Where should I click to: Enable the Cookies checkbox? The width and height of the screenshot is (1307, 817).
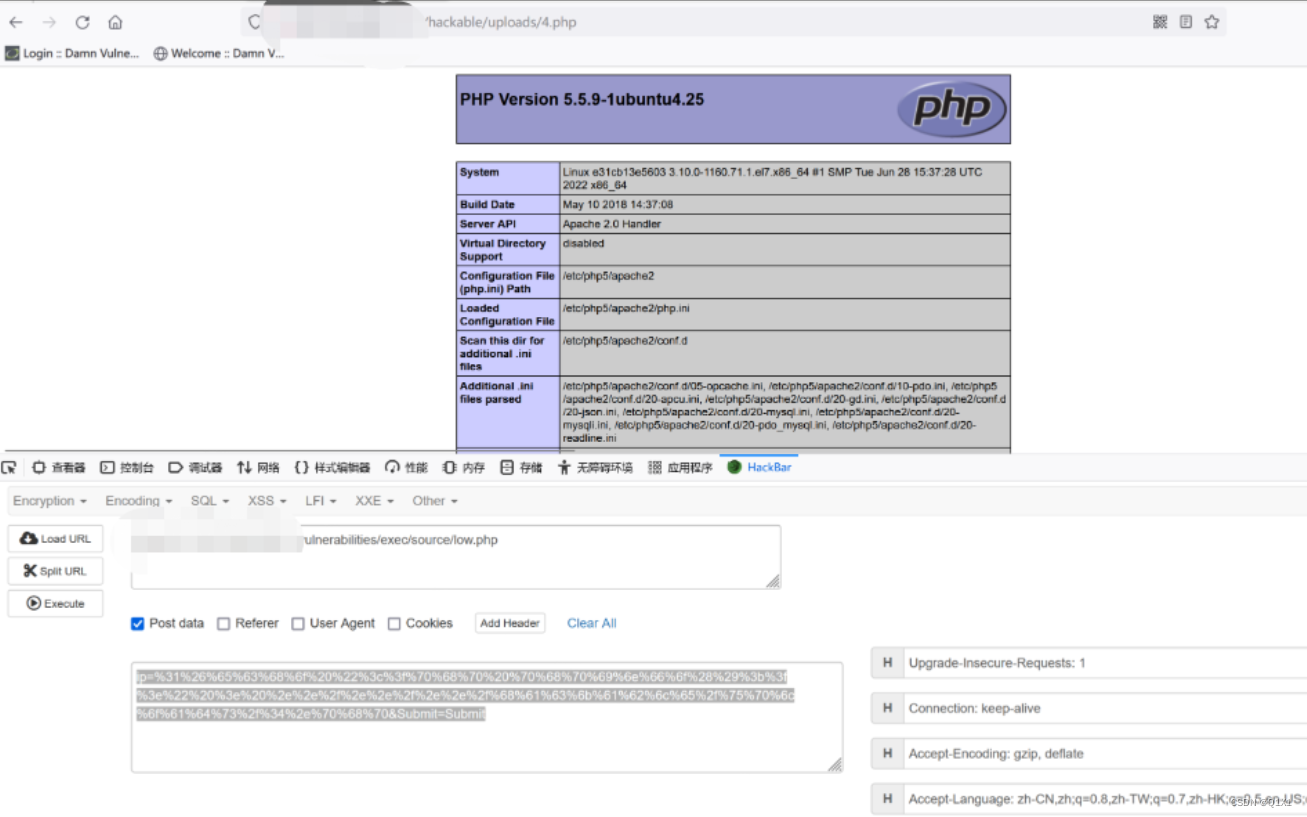pyautogui.click(x=394, y=624)
